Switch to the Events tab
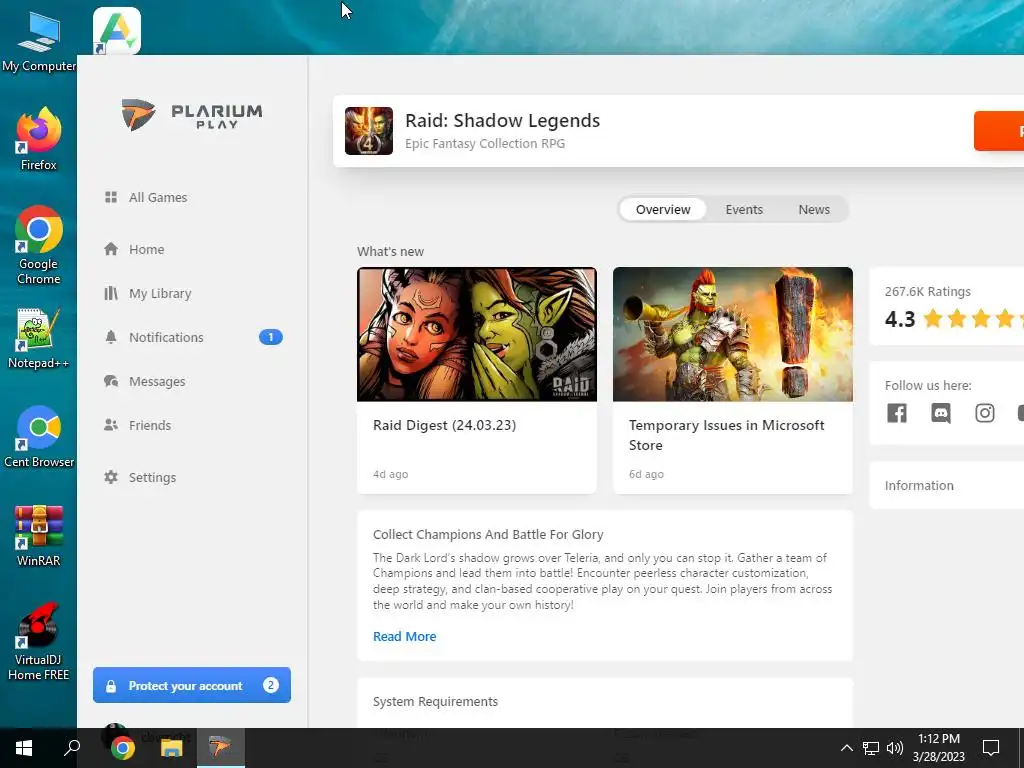This screenshot has width=1024, height=768. (744, 210)
